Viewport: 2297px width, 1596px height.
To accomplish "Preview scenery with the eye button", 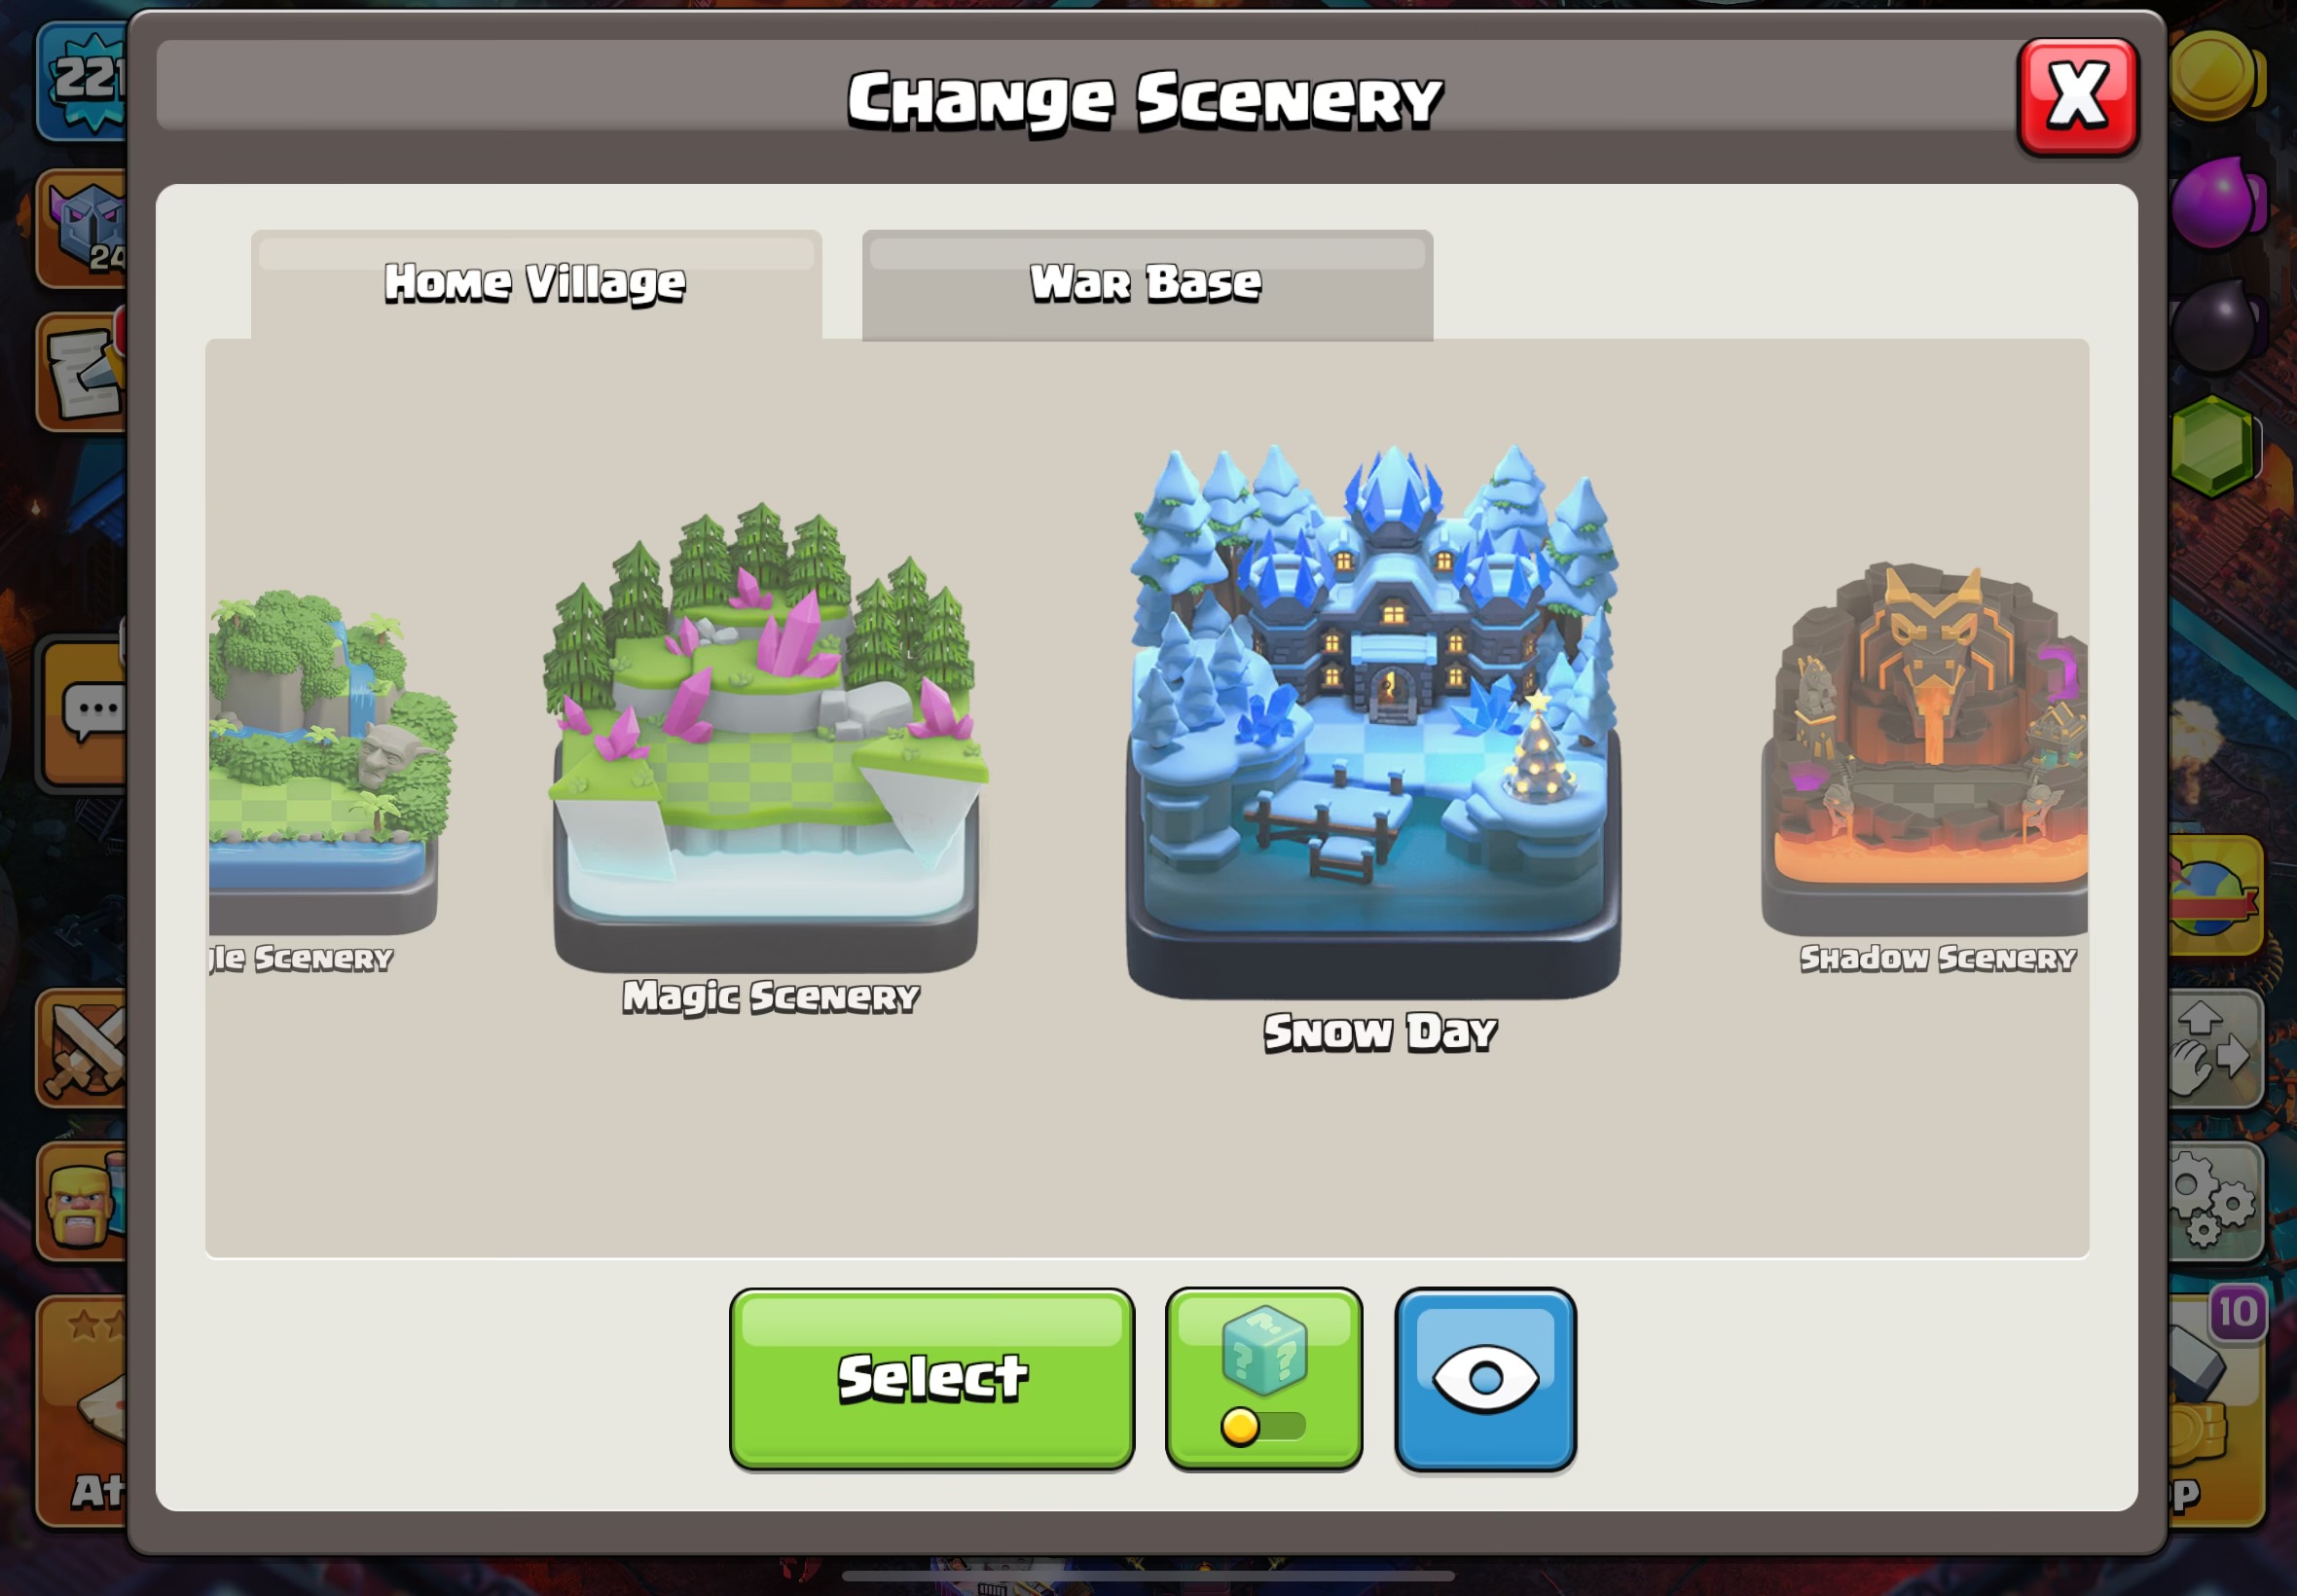I will (x=1485, y=1379).
